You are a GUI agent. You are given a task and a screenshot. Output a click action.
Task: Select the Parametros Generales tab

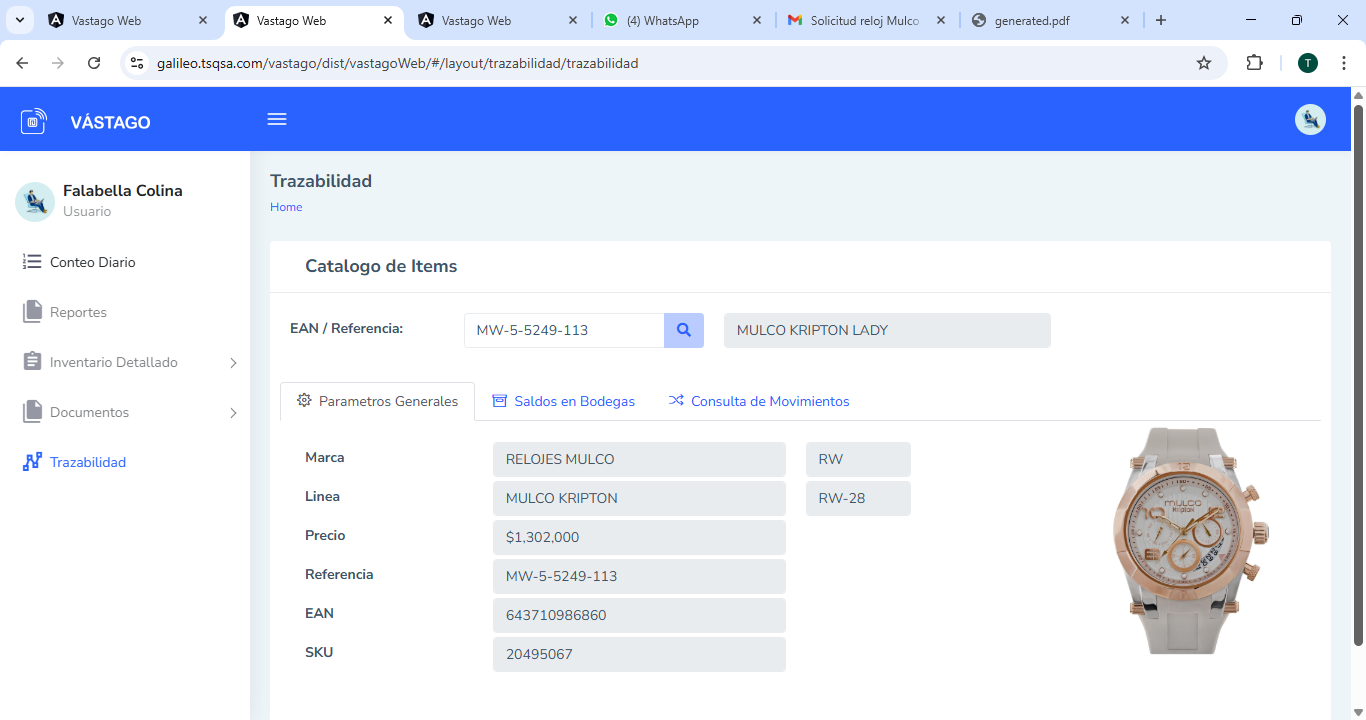point(377,401)
